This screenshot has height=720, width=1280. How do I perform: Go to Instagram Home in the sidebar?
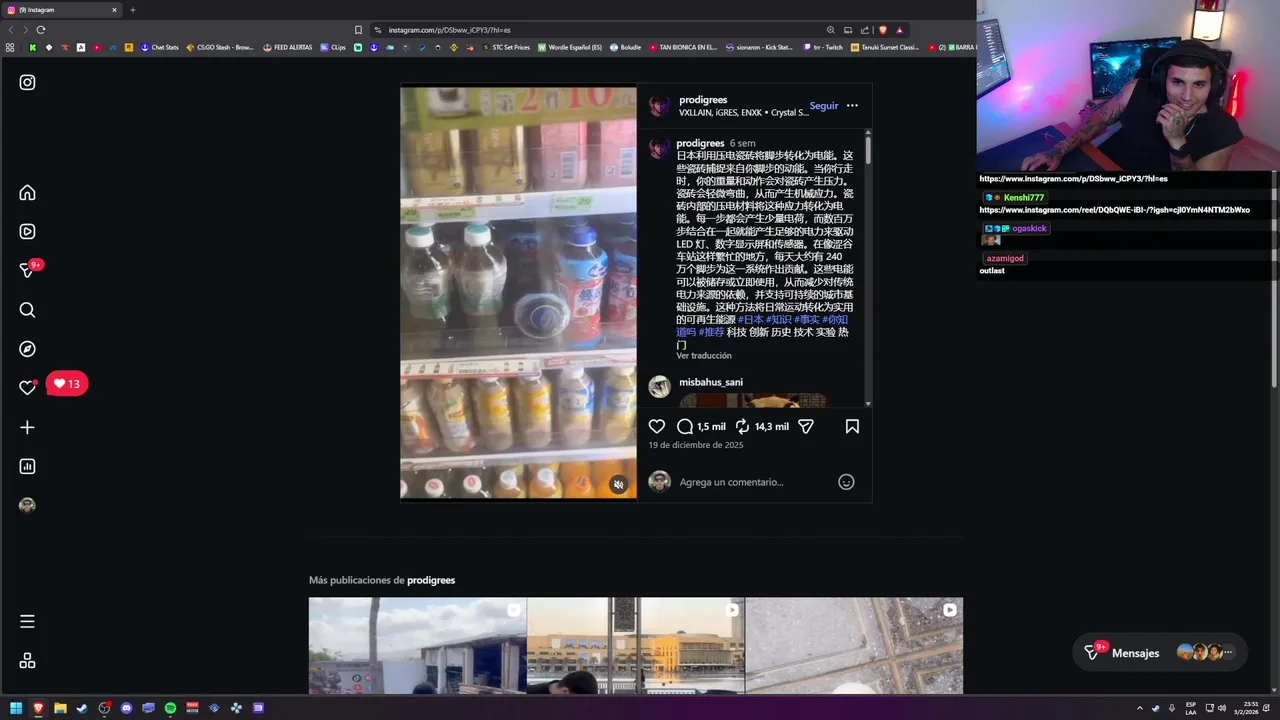click(x=27, y=193)
